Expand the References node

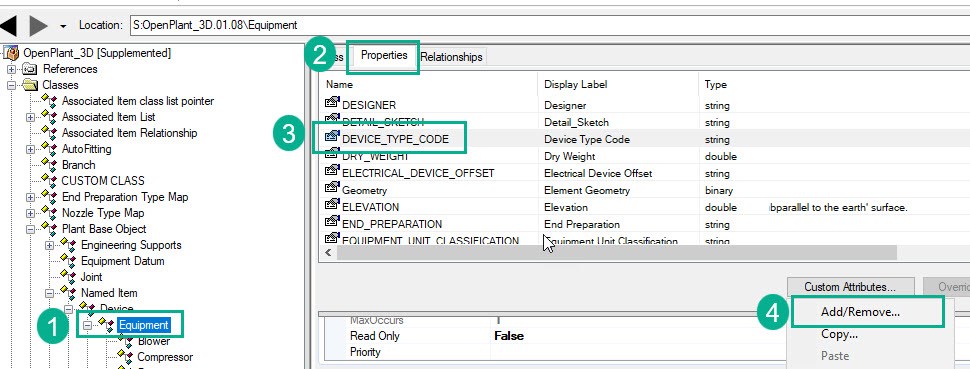pos(11,69)
